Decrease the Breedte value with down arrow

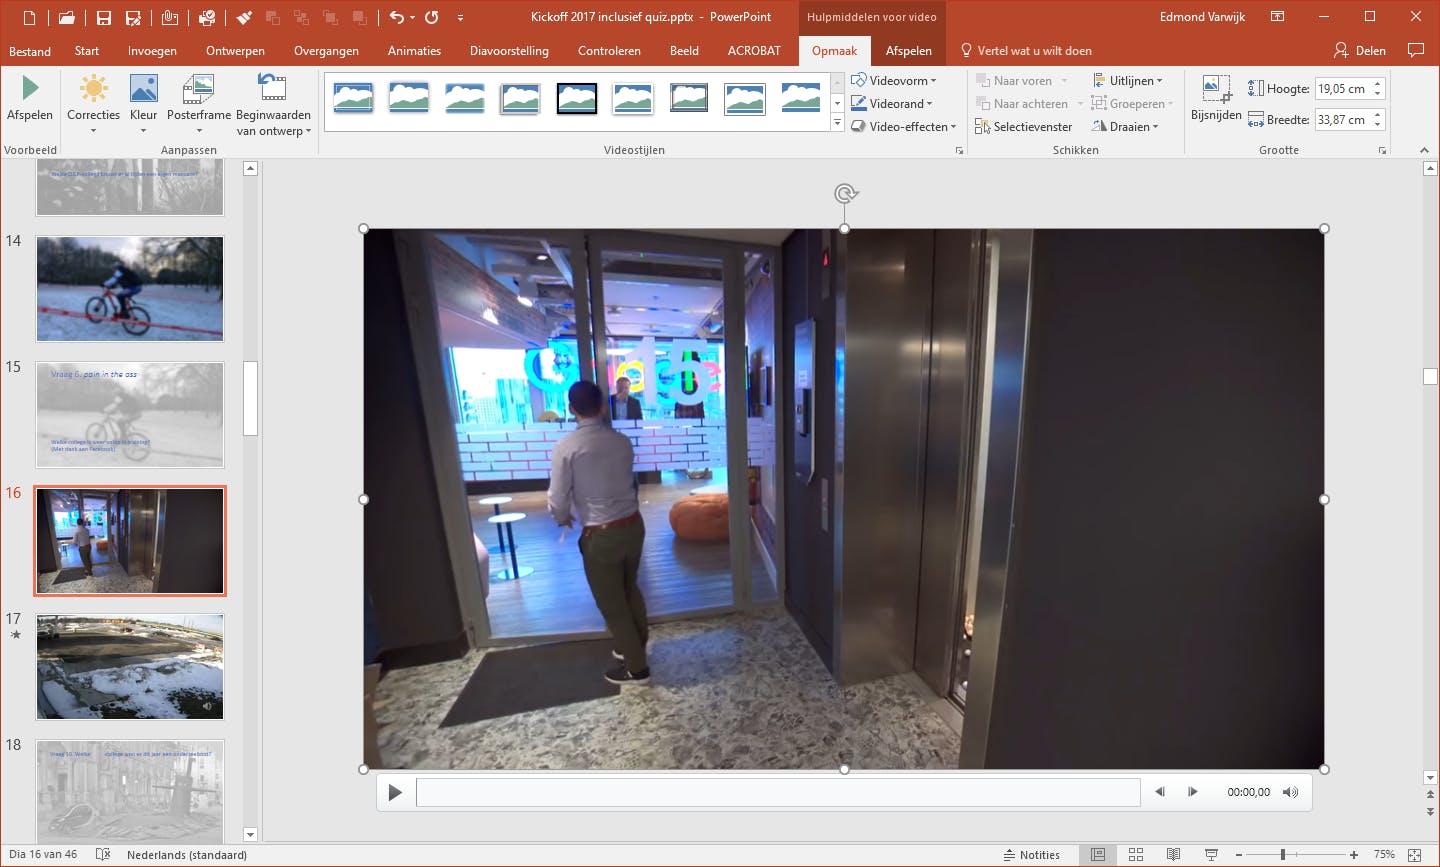[1378, 125]
